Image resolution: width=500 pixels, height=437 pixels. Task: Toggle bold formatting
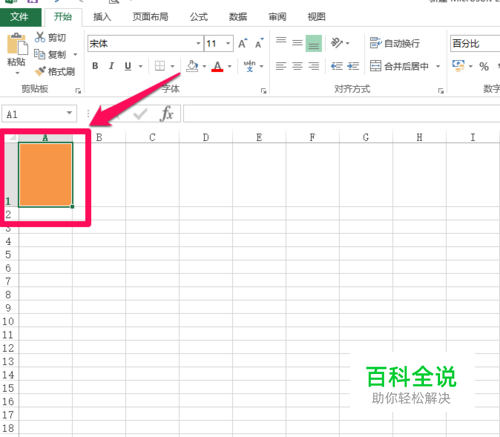(95, 66)
